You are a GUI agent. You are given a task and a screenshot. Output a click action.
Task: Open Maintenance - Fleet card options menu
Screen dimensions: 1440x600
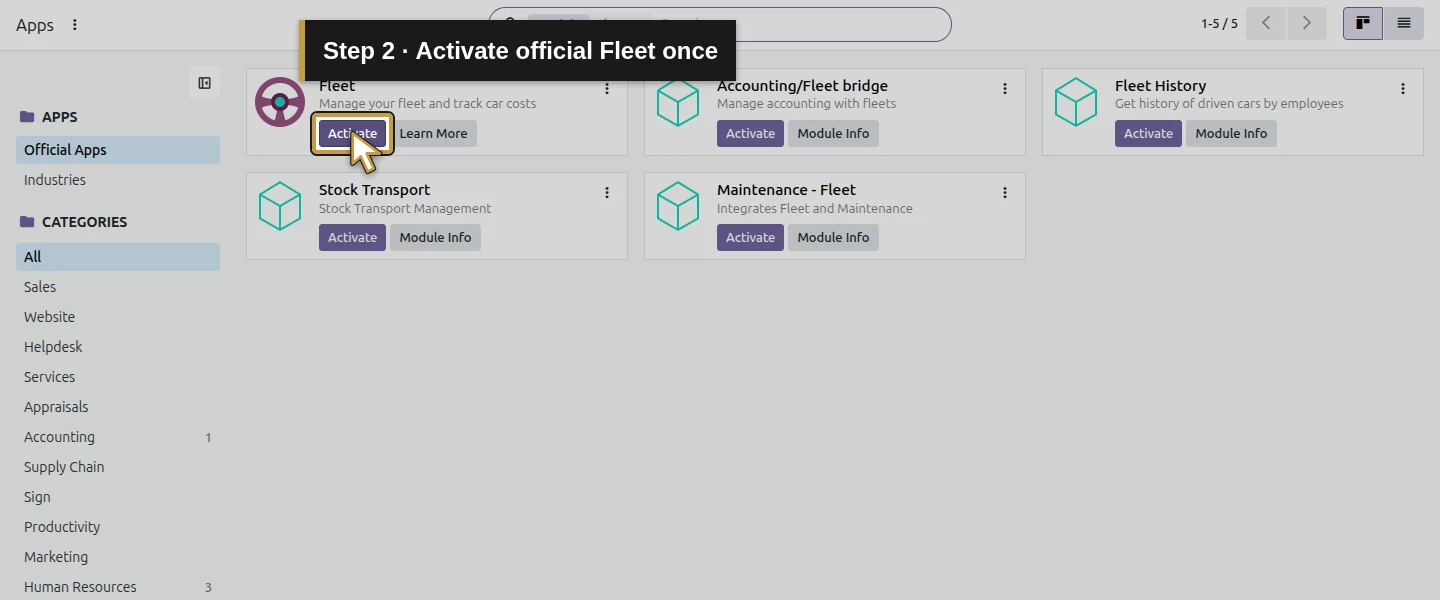point(1005,193)
